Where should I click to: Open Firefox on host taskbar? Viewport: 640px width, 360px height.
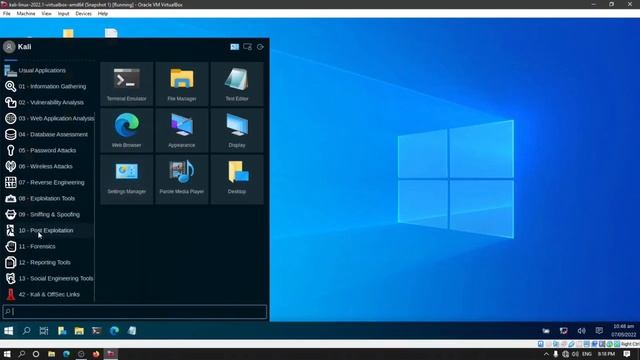click(x=96, y=354)
